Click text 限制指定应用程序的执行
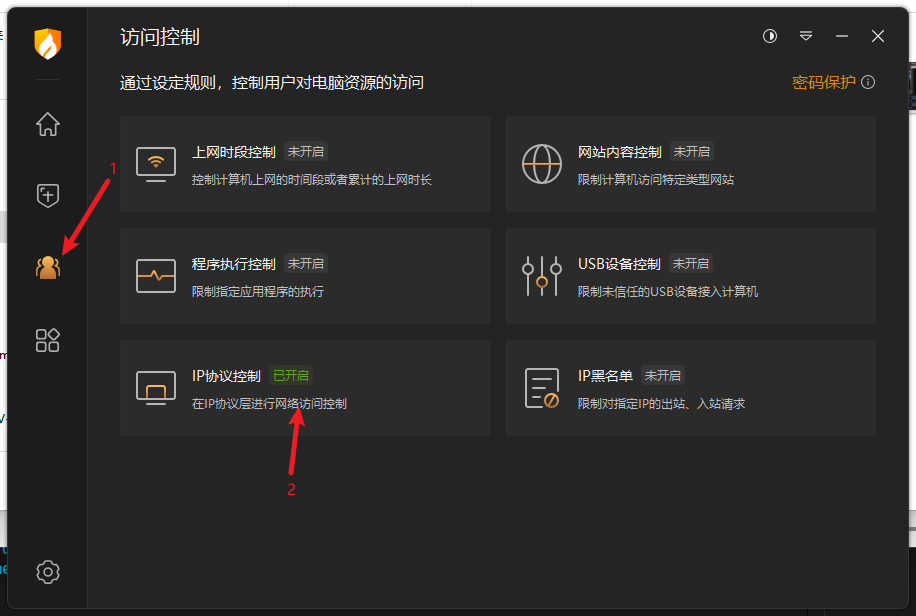The height and width of the screenshot is (616, 916). point(258,292)
